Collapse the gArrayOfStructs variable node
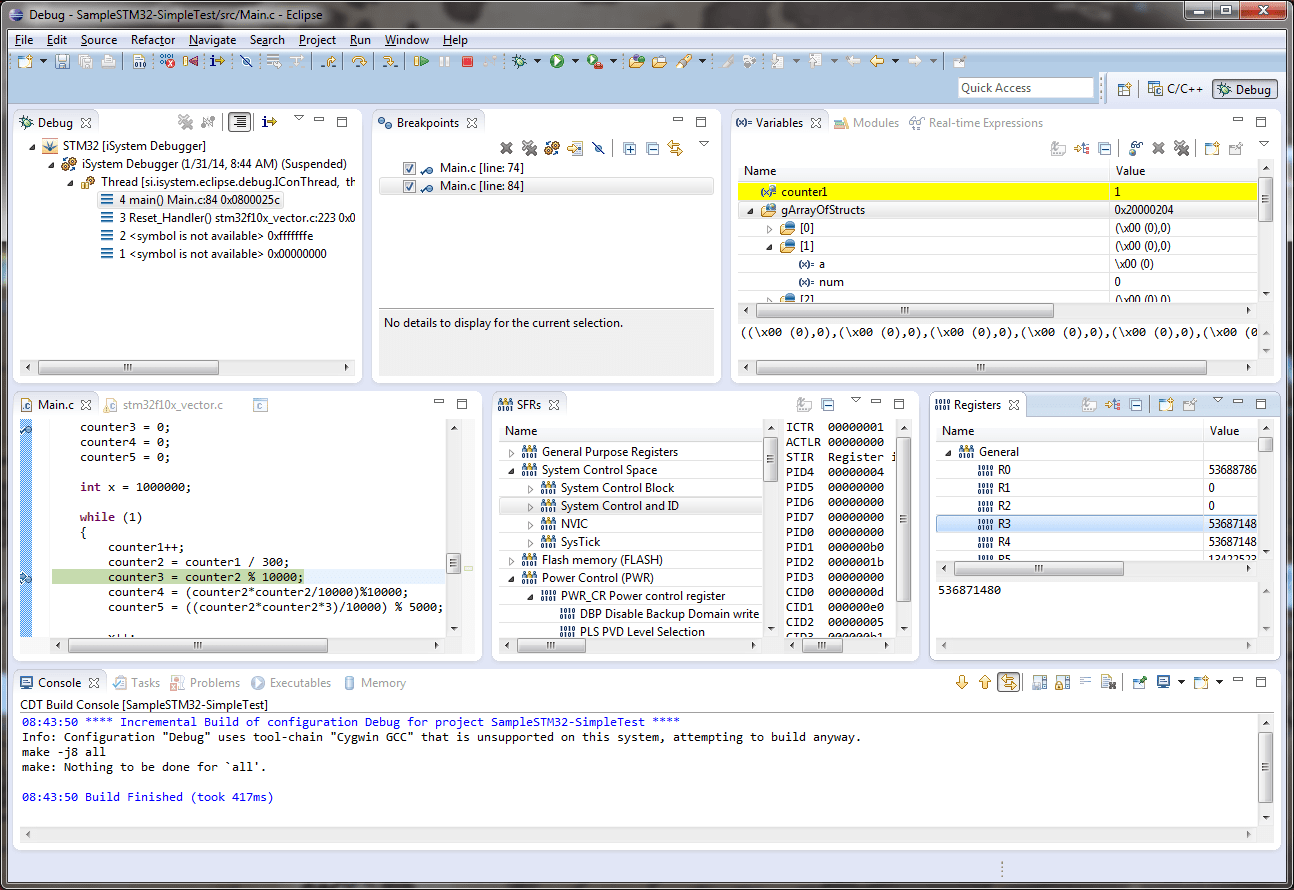The width and height of the screenshot is (1294, 890). [749, 210]
